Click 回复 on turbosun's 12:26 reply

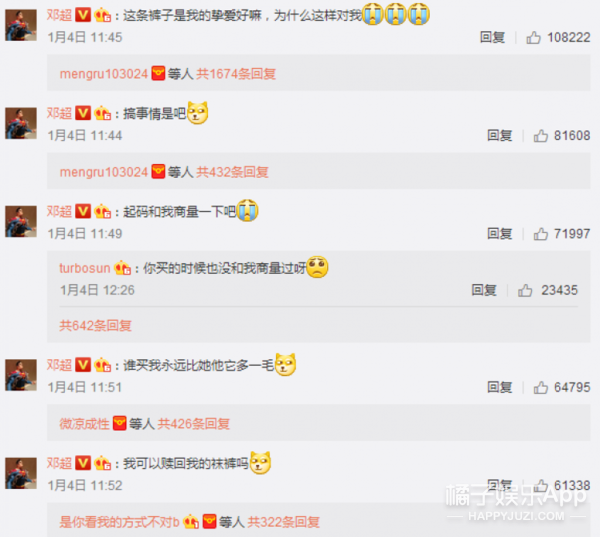click(484, 290)
